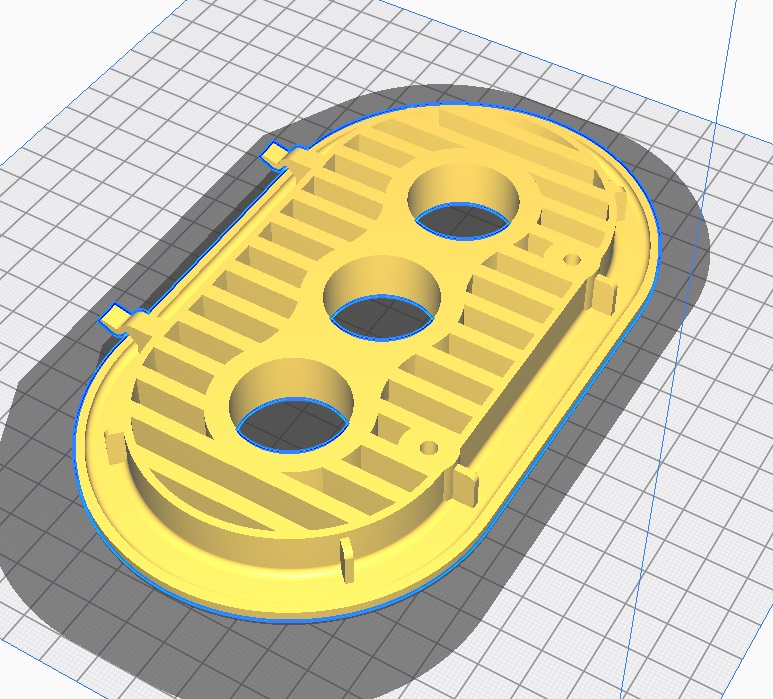Click the small screw hole near the top-right rim

[572, 260]
